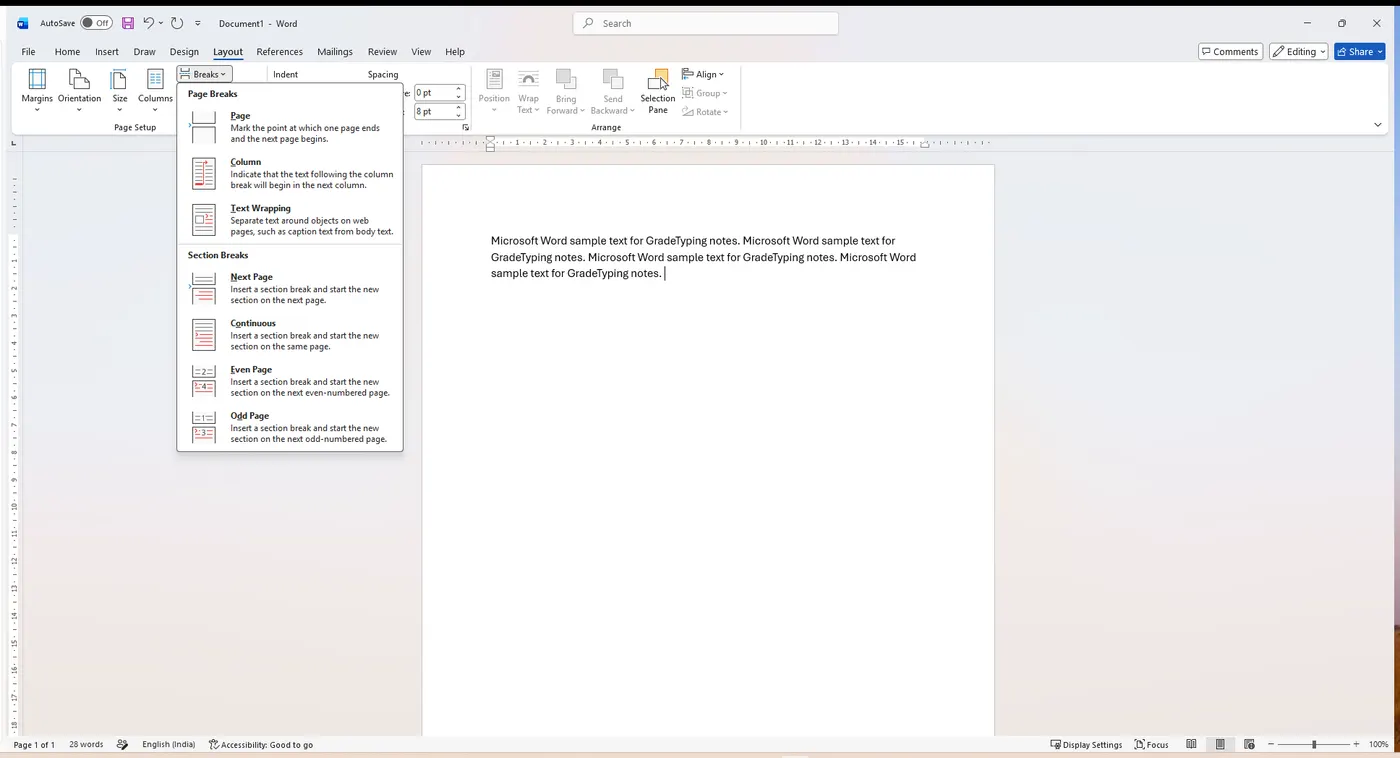Open the Help tab
The width and height of the screenshot is (1400, 758).
(x=455, y=52)
